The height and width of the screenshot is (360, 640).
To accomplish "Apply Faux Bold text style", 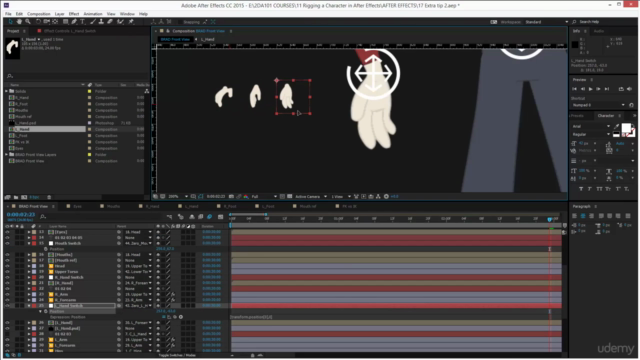I will [581, 189].
